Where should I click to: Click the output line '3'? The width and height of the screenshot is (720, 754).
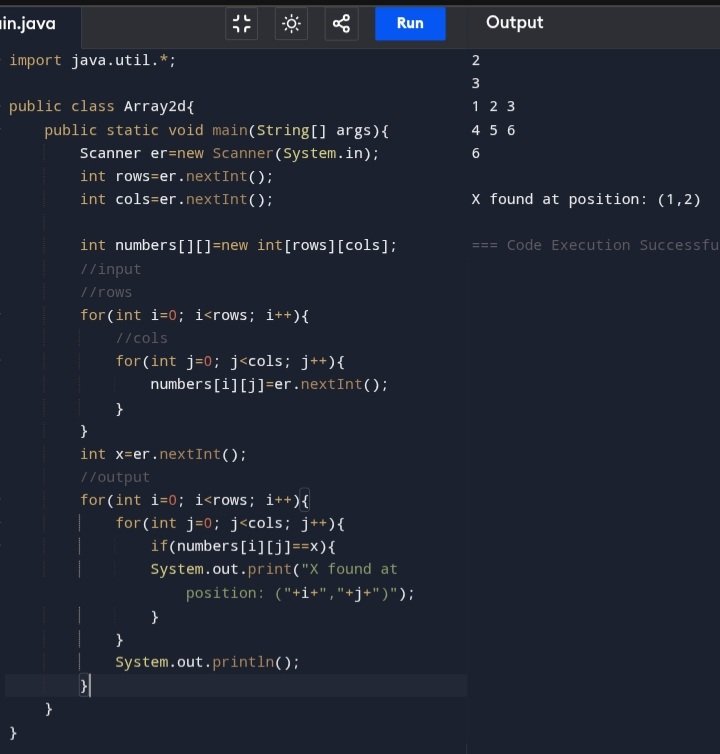click(x=476, y=84)
